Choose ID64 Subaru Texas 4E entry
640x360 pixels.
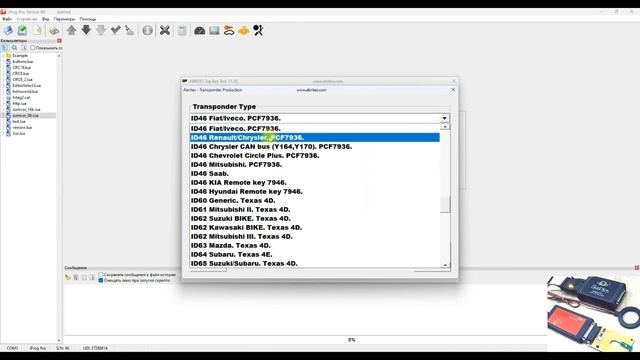[315, 254]
